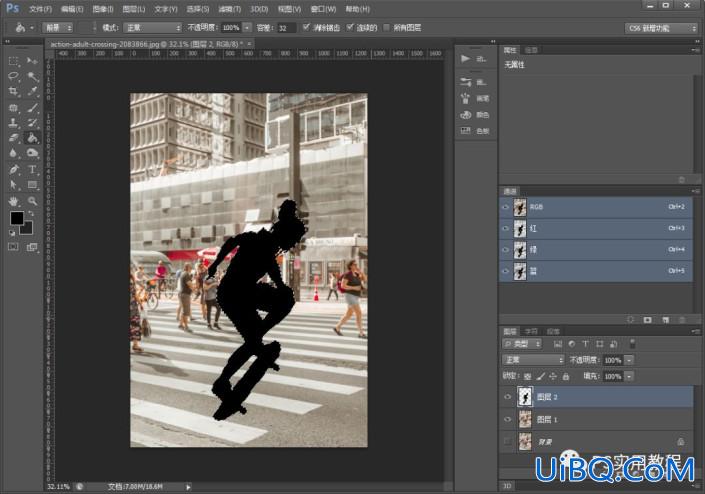Open the layer fill arrow
Viewport: 705px width, 494px height.
click(629, 376)
